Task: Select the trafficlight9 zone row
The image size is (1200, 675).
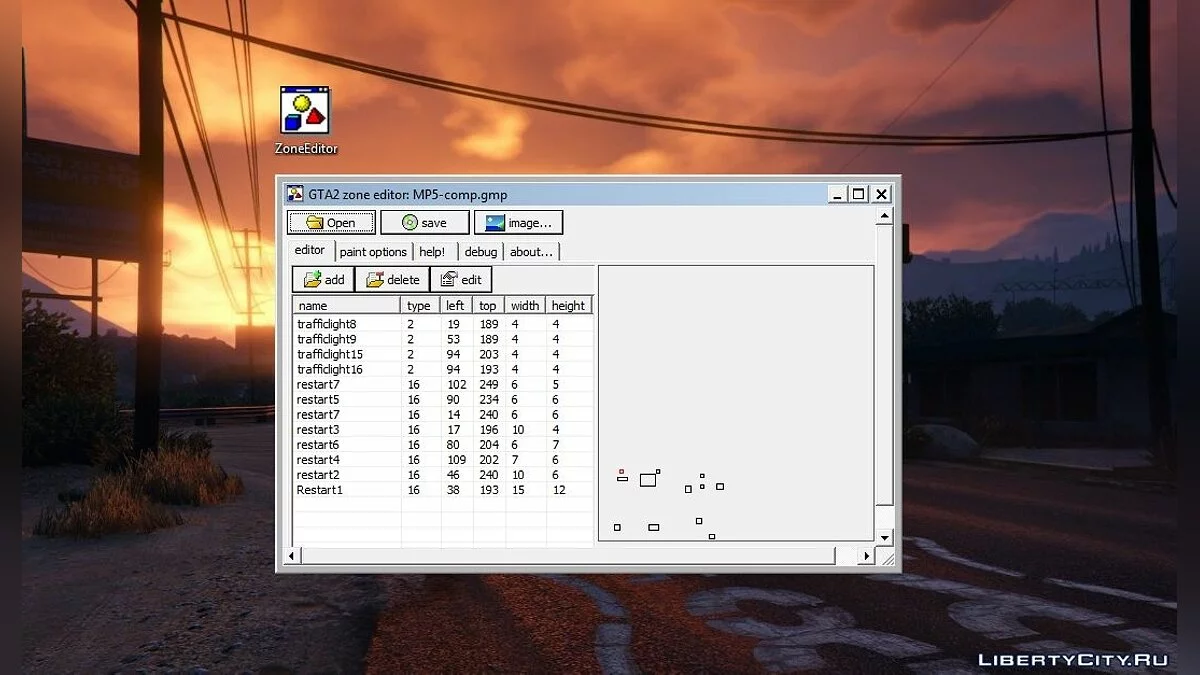Action: (x=443, y=339)
